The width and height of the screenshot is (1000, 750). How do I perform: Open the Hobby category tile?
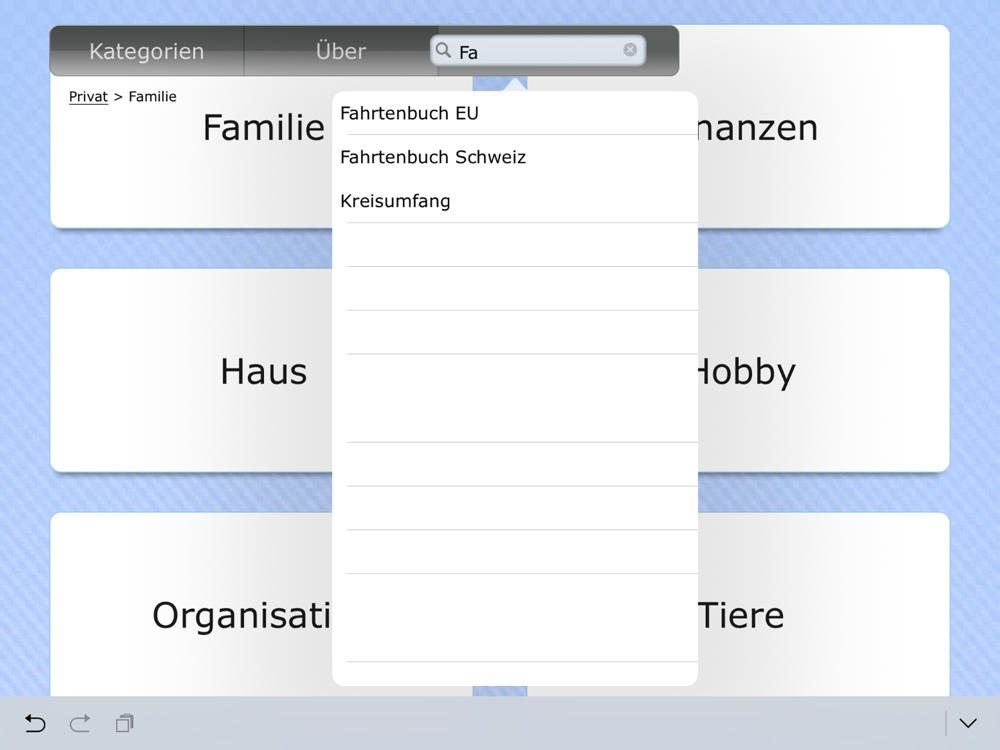823,371
